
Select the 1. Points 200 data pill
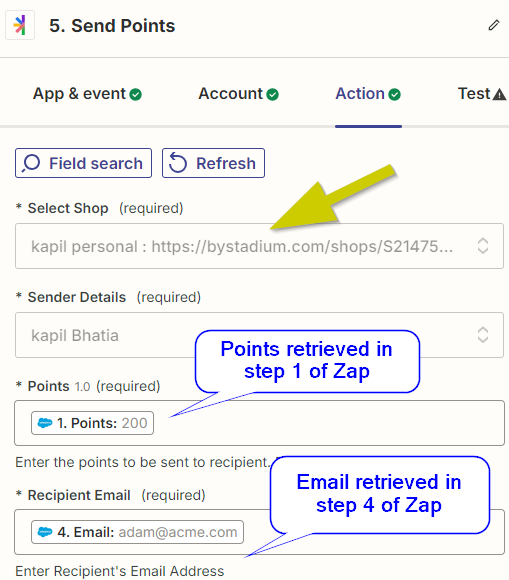point(92,423)
